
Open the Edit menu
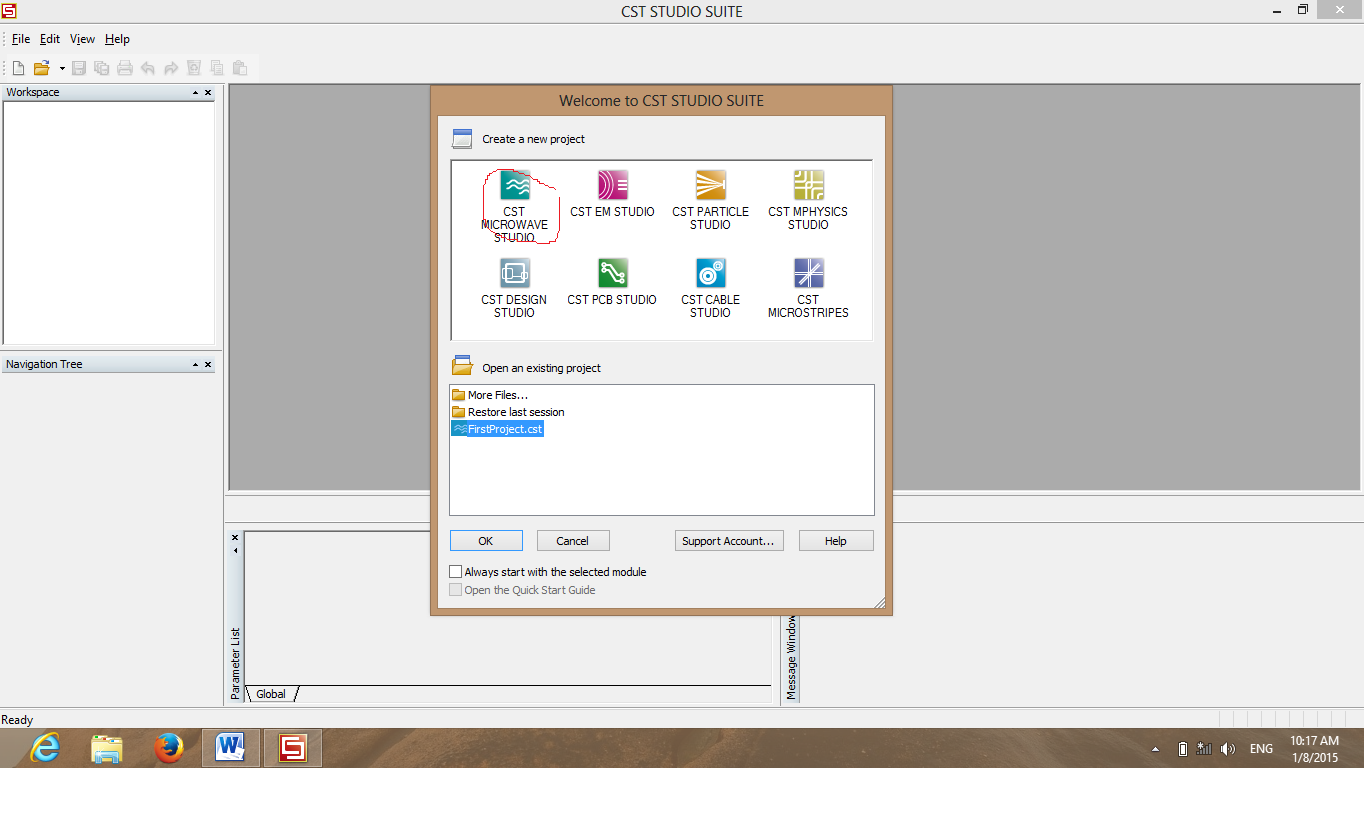[x=50, y=39]
